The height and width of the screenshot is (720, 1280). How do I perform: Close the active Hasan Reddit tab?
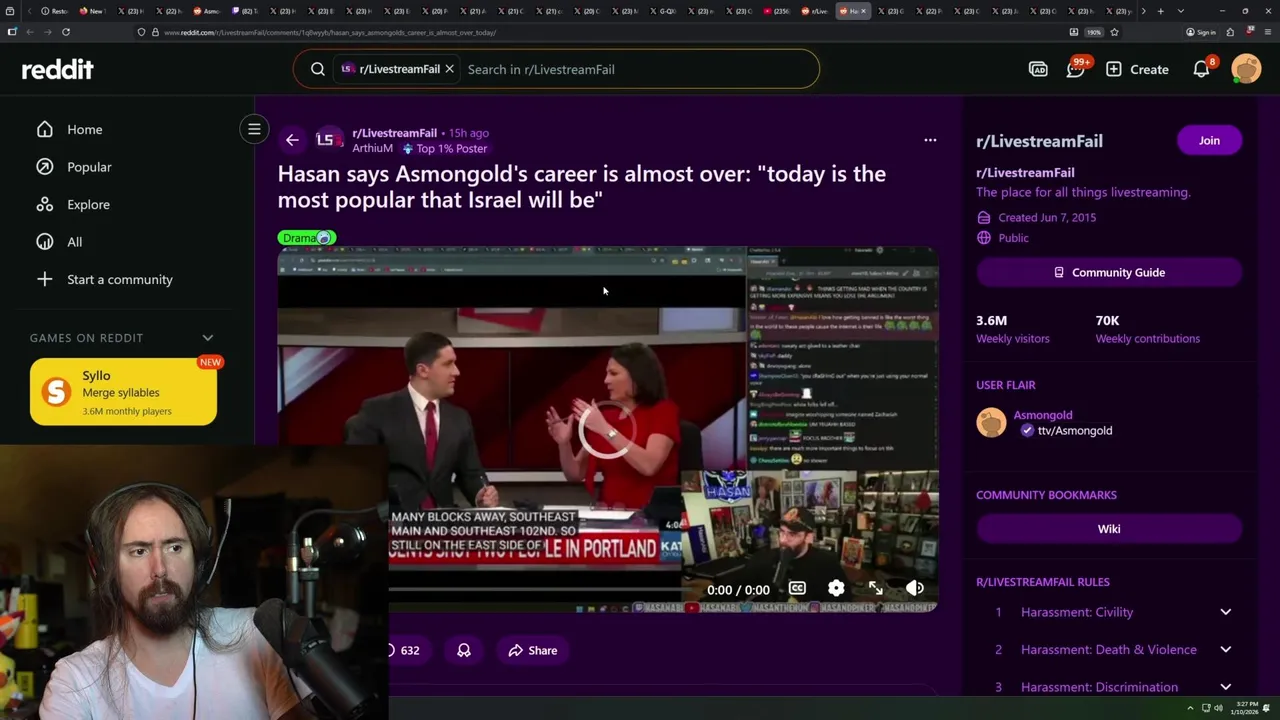865,11
